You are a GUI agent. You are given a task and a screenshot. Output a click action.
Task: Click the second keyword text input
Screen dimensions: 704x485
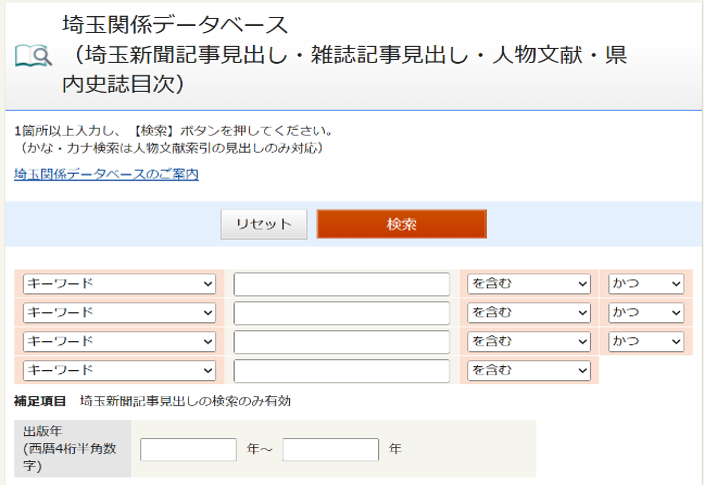pos(341,313)
